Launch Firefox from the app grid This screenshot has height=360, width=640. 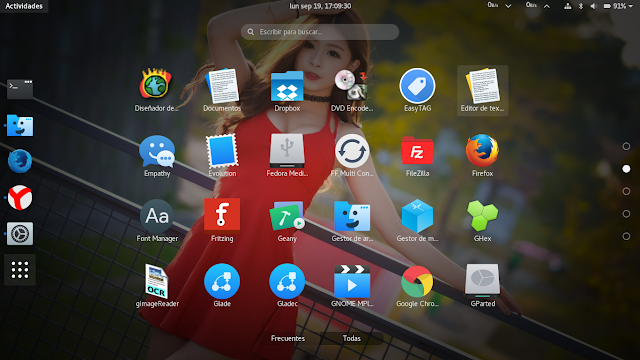point(482,151)
